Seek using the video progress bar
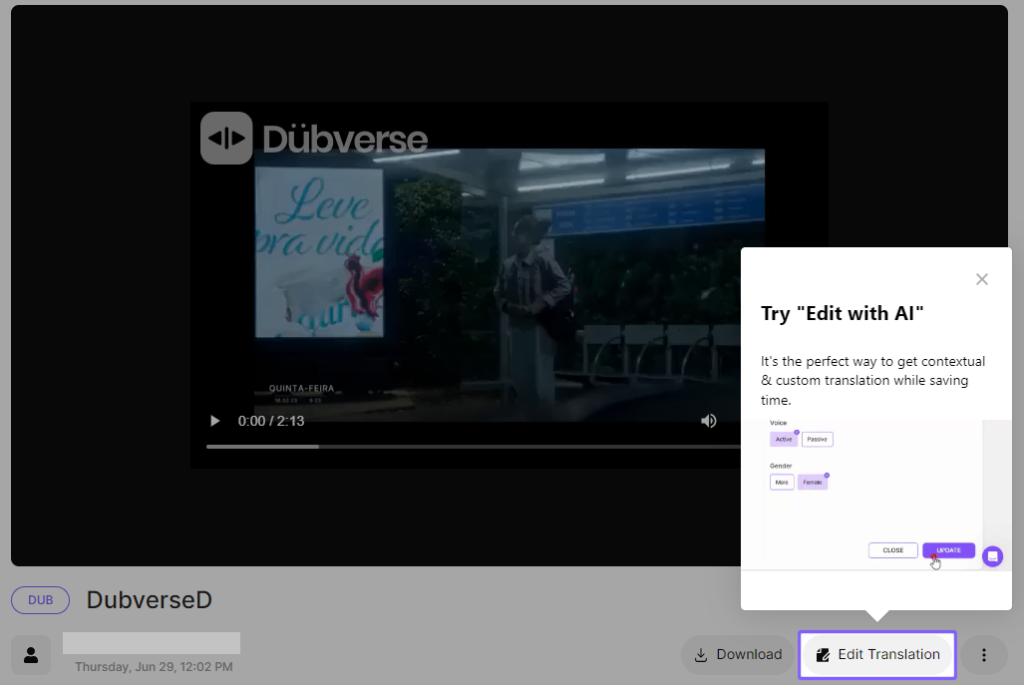This screenshot has height=685, width=1024. click(473, 447)
